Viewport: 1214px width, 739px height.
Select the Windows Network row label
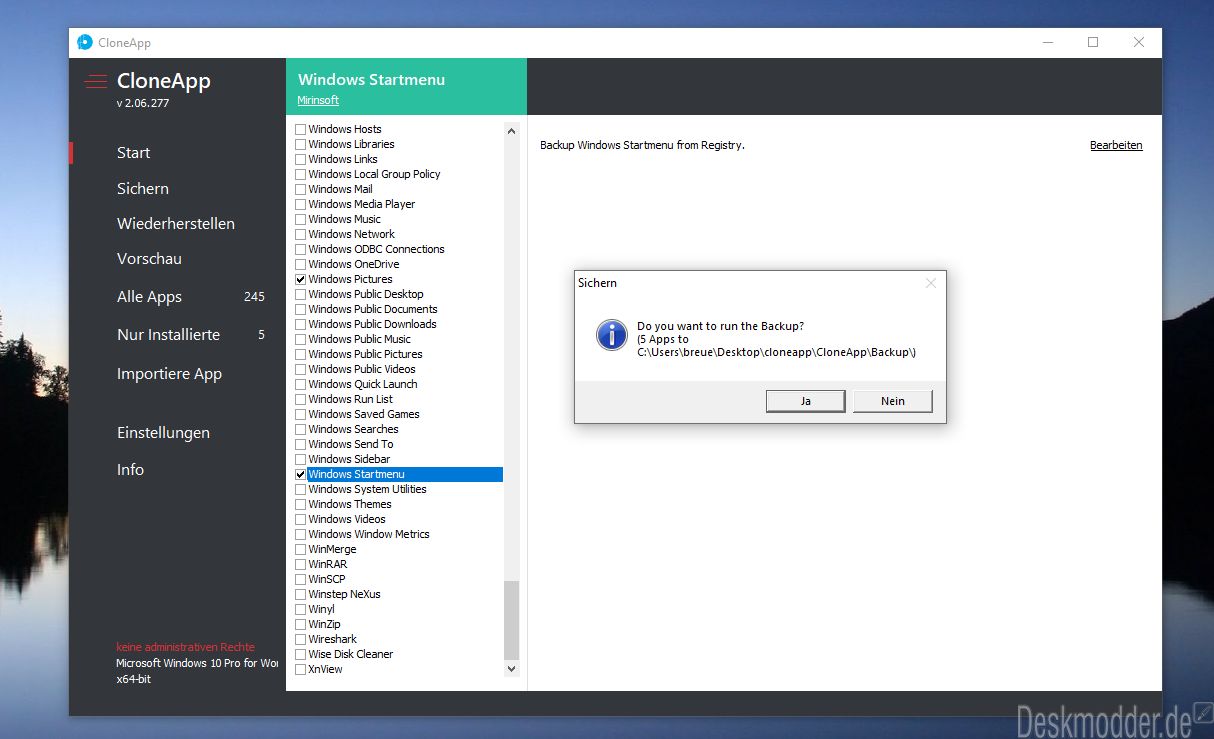coord(351,234)
